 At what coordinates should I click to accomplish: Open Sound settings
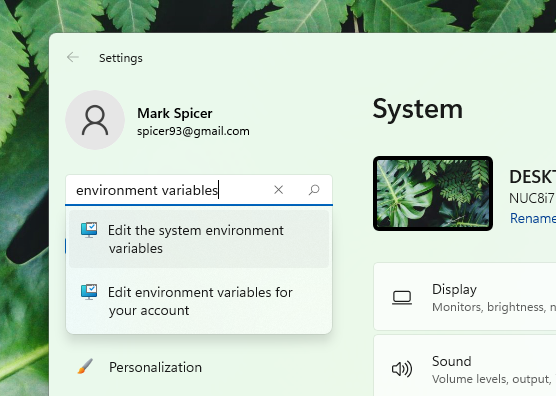(465, 366)
